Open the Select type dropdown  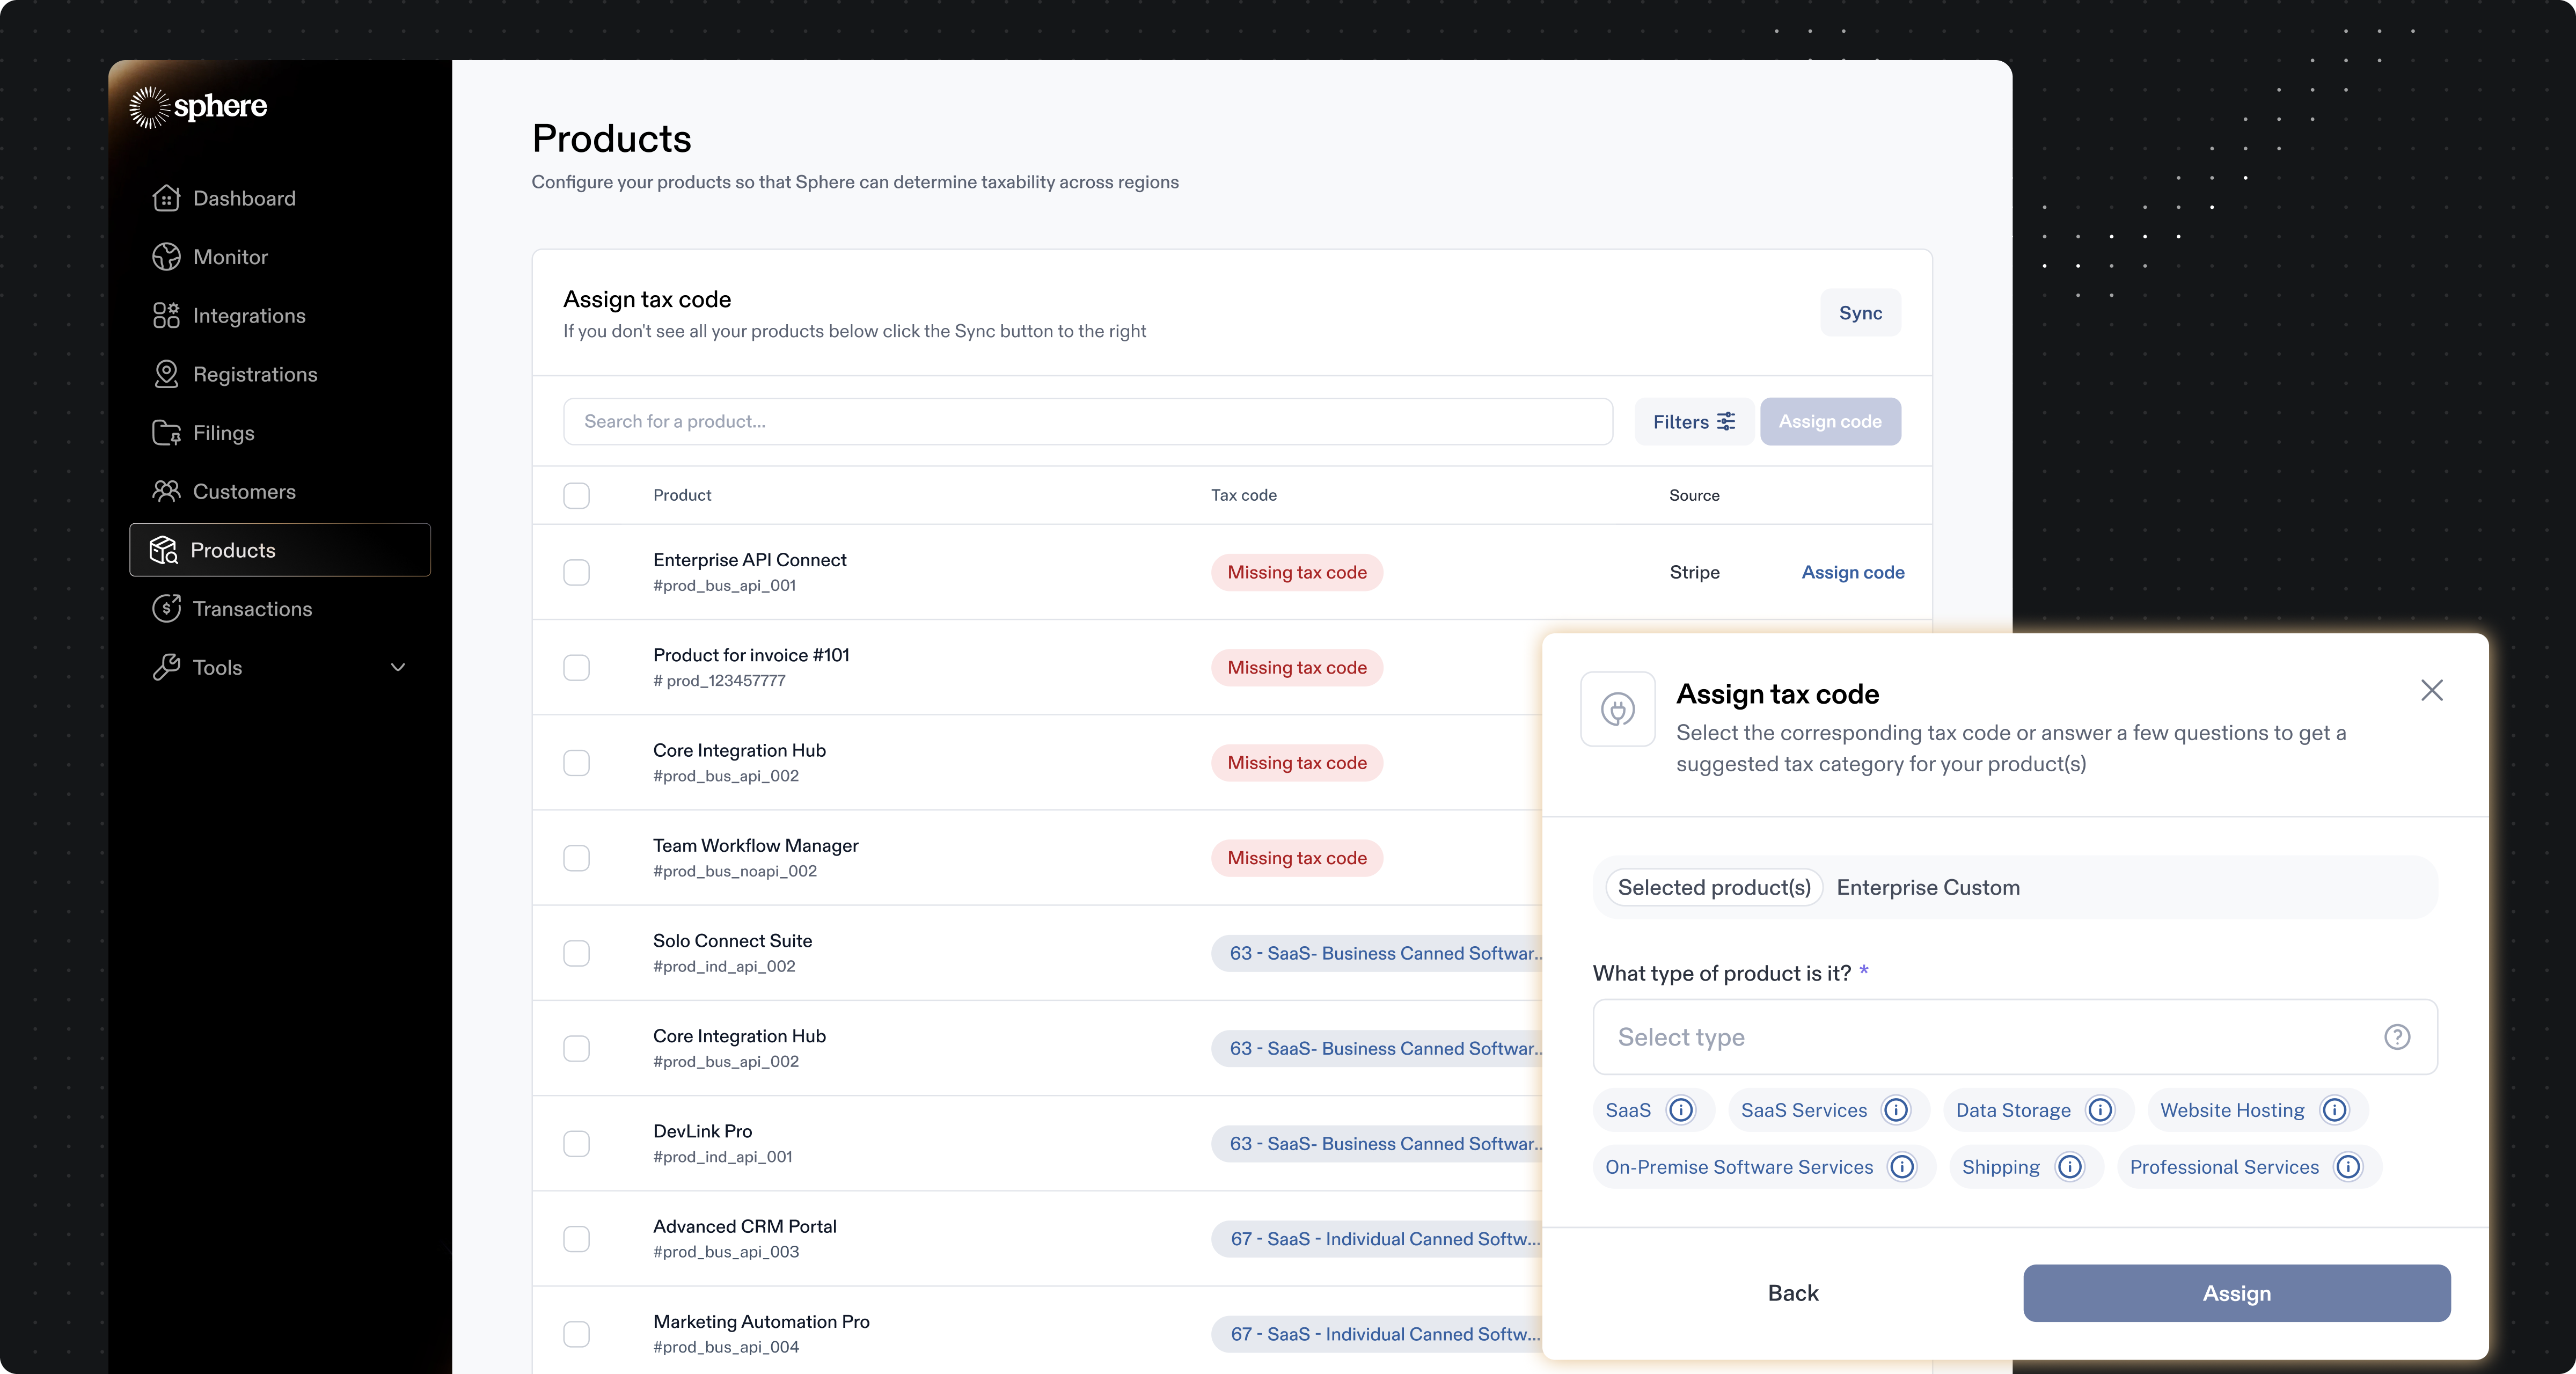coord(1990,1037)
